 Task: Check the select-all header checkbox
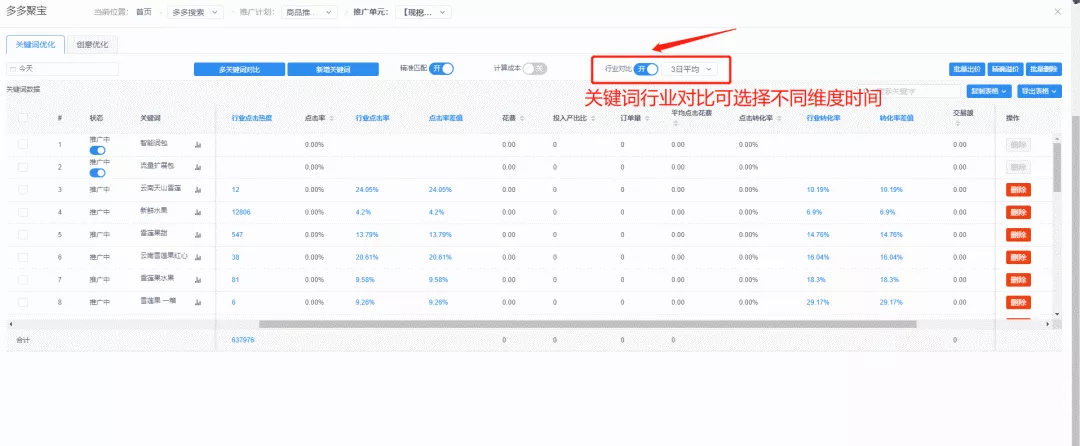[x=23, y=118]
